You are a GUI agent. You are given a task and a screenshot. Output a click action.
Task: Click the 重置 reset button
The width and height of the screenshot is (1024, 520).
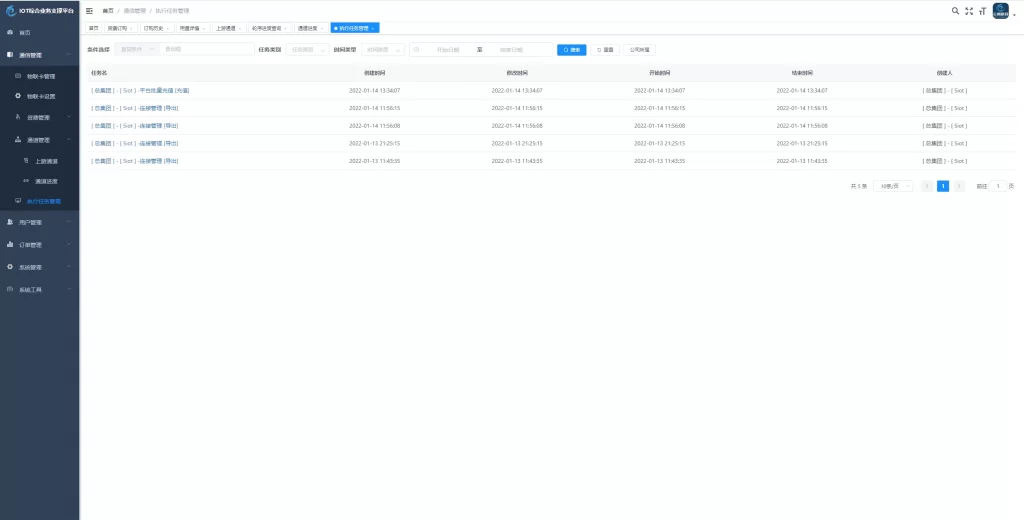tap(604, 49)
